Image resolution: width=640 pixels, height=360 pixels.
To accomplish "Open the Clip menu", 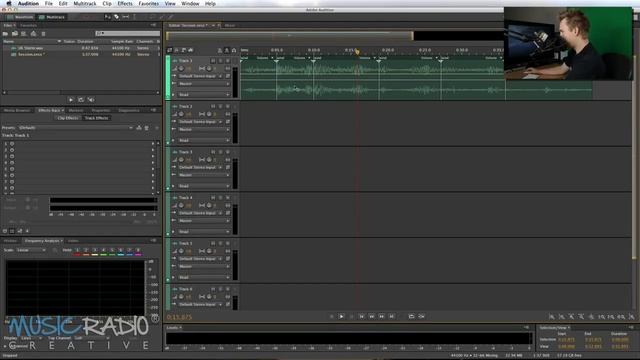I will pos(107,4).
